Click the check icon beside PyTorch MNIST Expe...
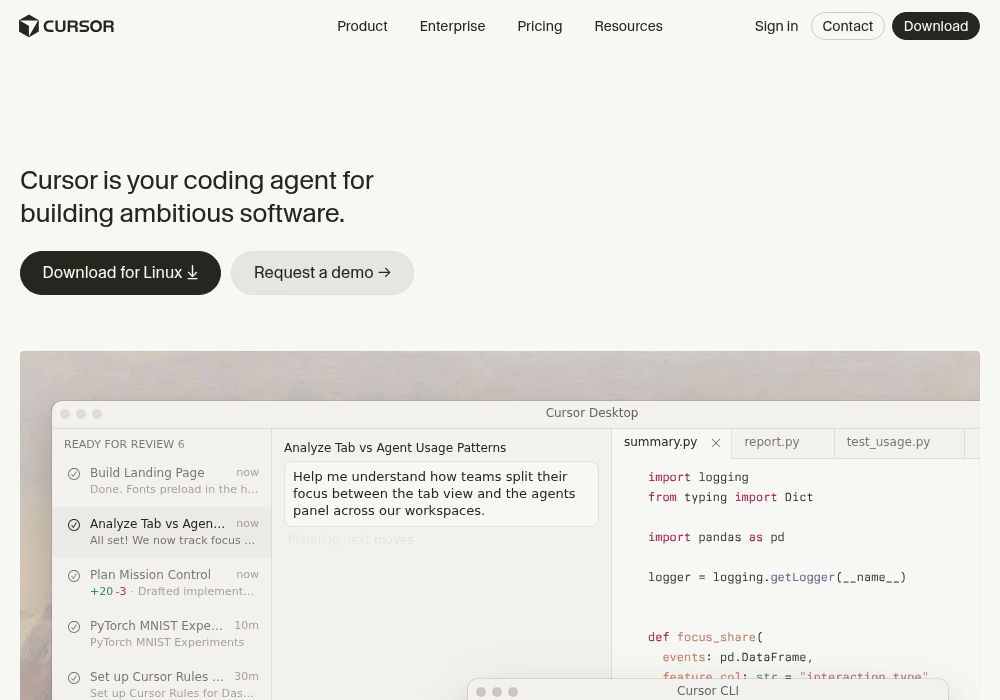Image resolution: width=1000 pixels, height=700 pixels. (x=74, y=627)
